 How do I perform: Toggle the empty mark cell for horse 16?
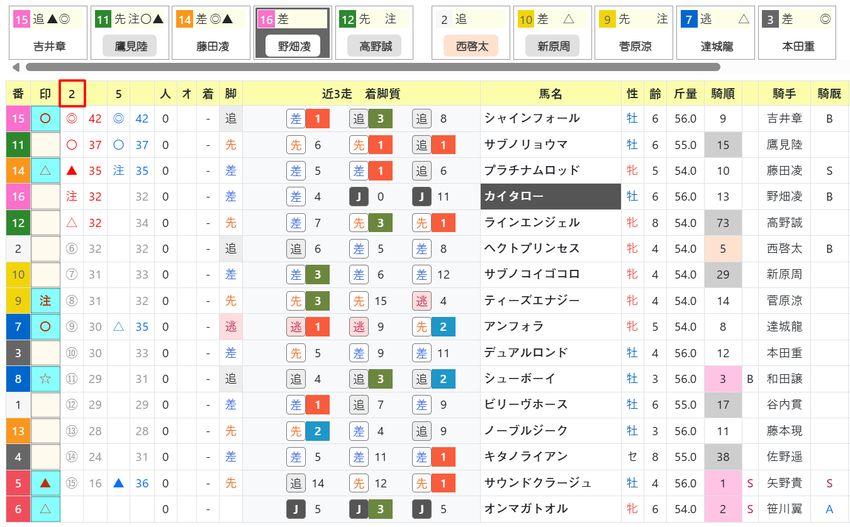pos(46,197)
